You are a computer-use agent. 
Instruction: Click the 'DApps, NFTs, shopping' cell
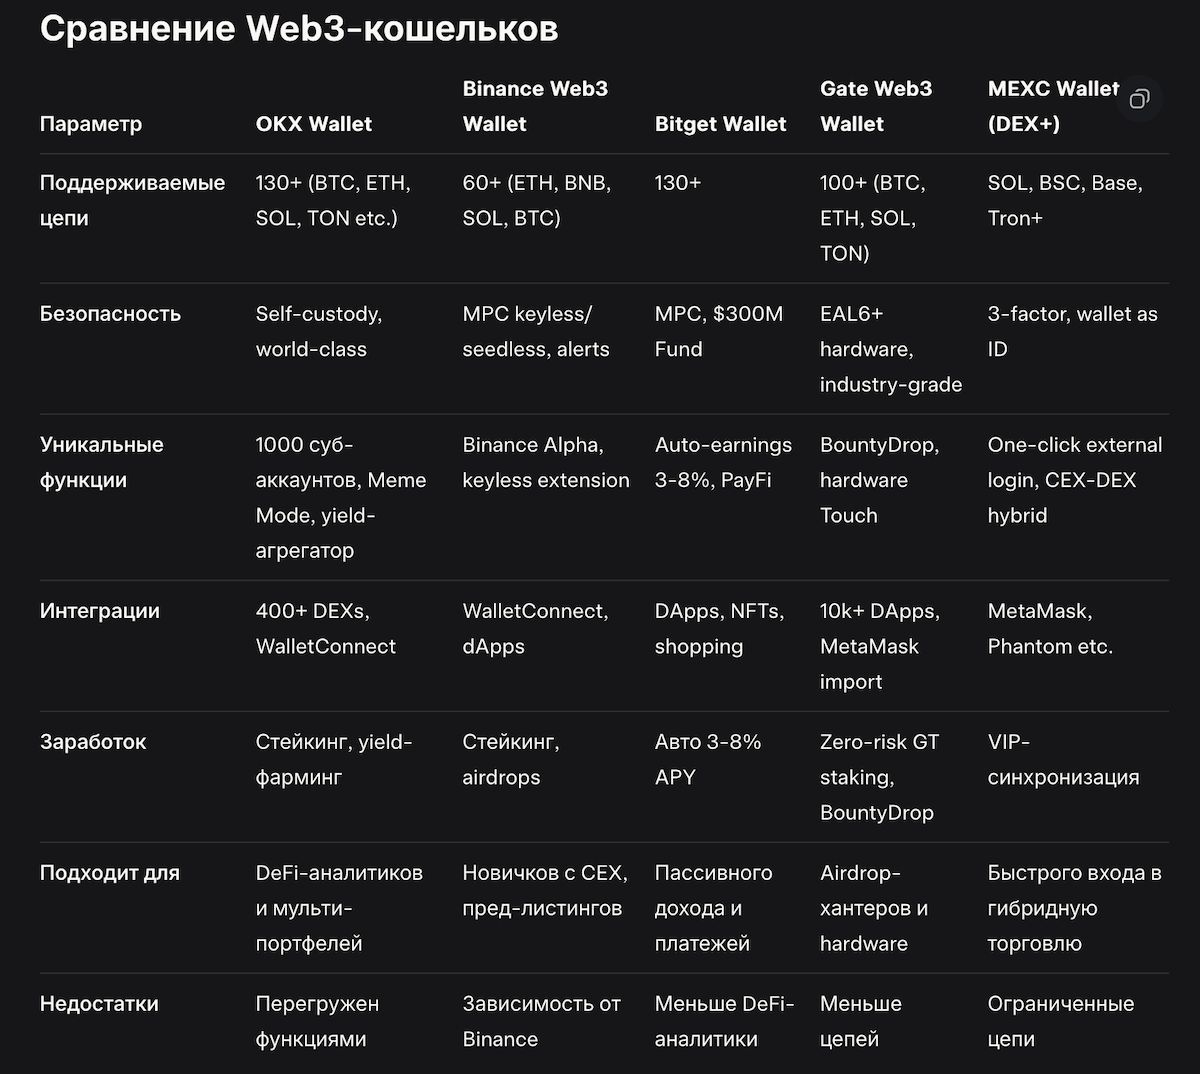[720, 628]
